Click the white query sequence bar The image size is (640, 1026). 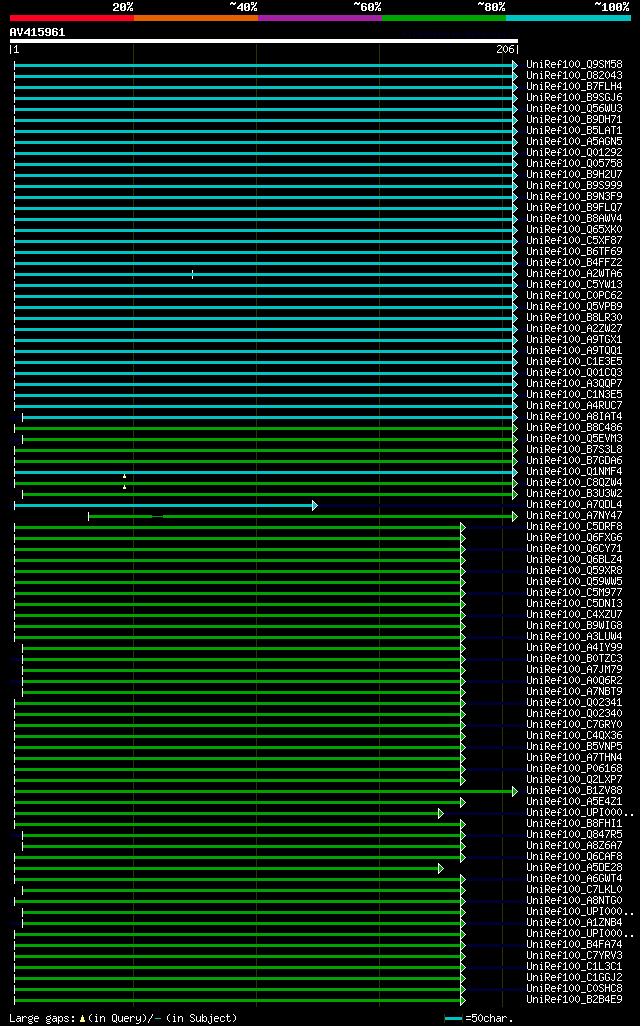(x=264, y=41)
